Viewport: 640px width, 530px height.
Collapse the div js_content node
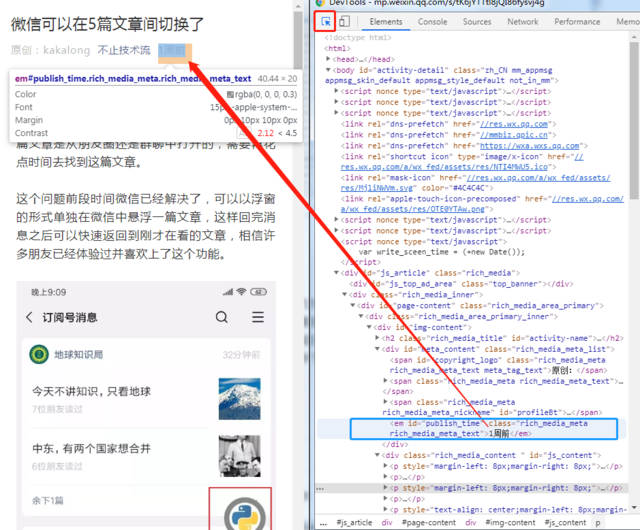point(377,455)
